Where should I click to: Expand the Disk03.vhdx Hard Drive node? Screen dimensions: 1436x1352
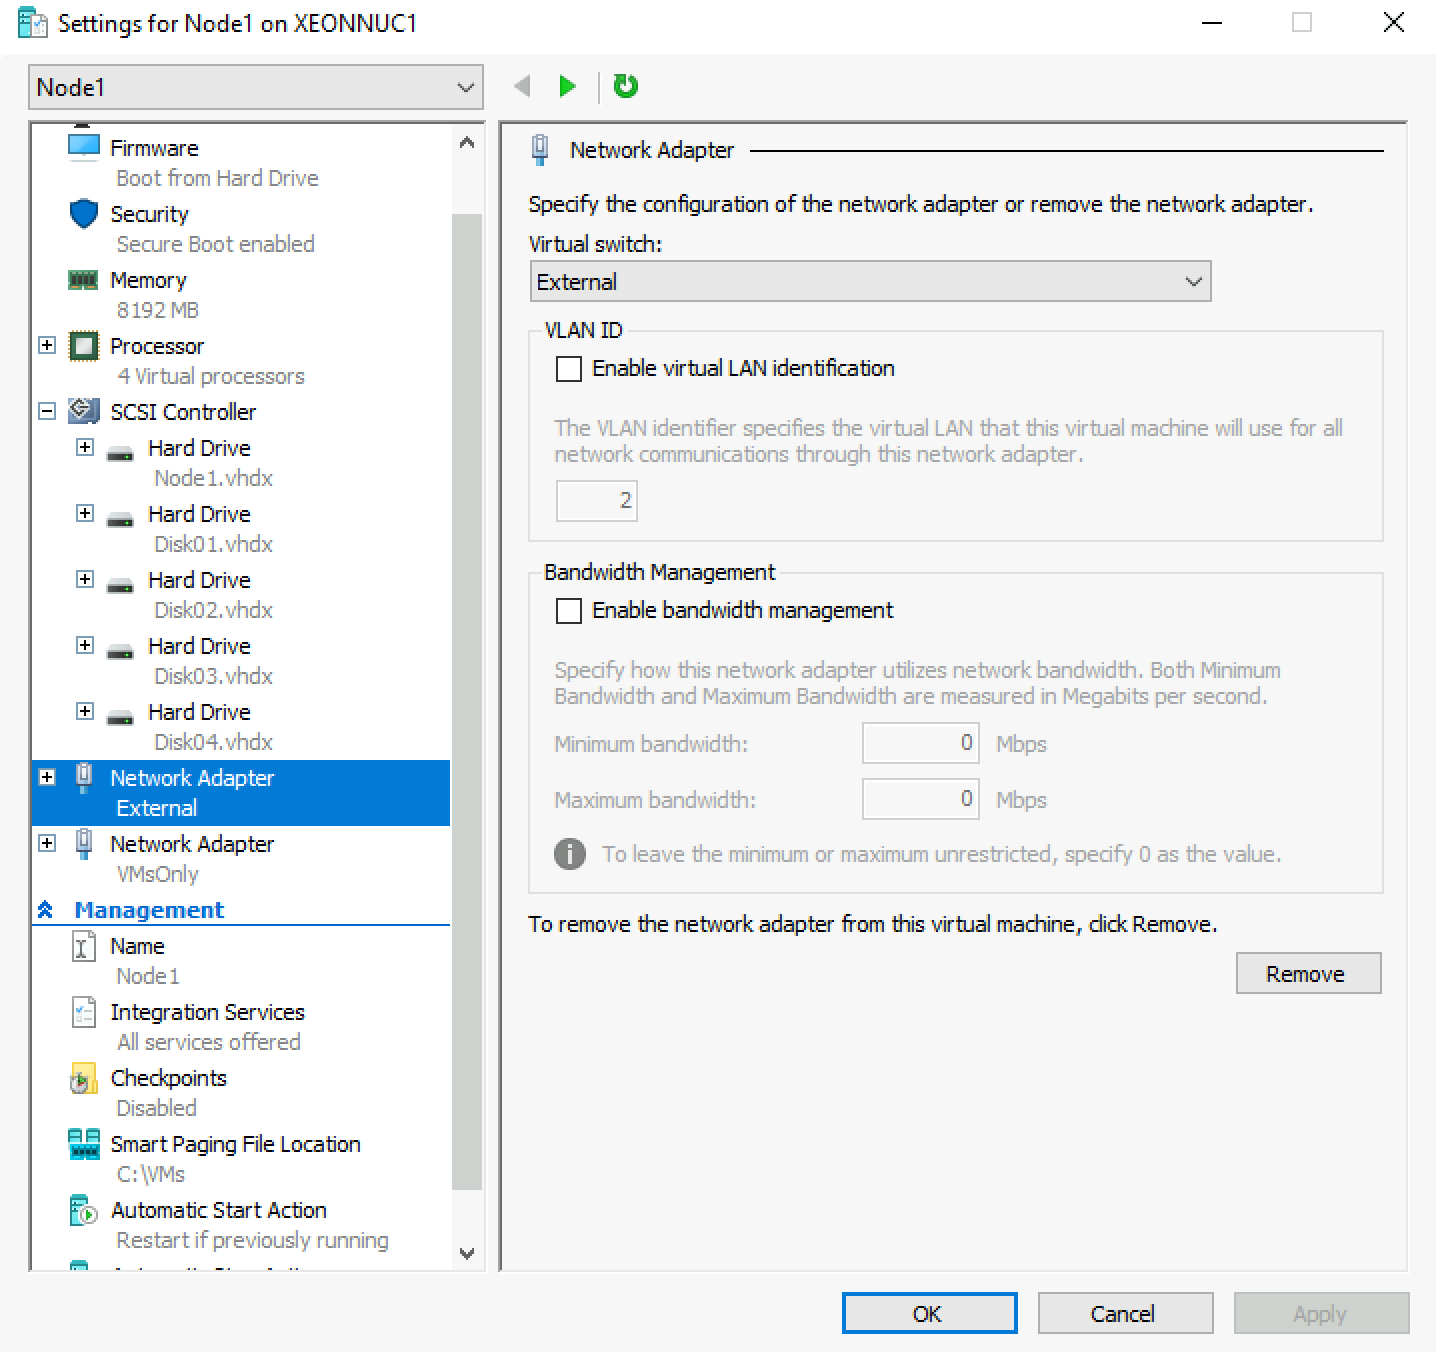(x=85, y=645)
